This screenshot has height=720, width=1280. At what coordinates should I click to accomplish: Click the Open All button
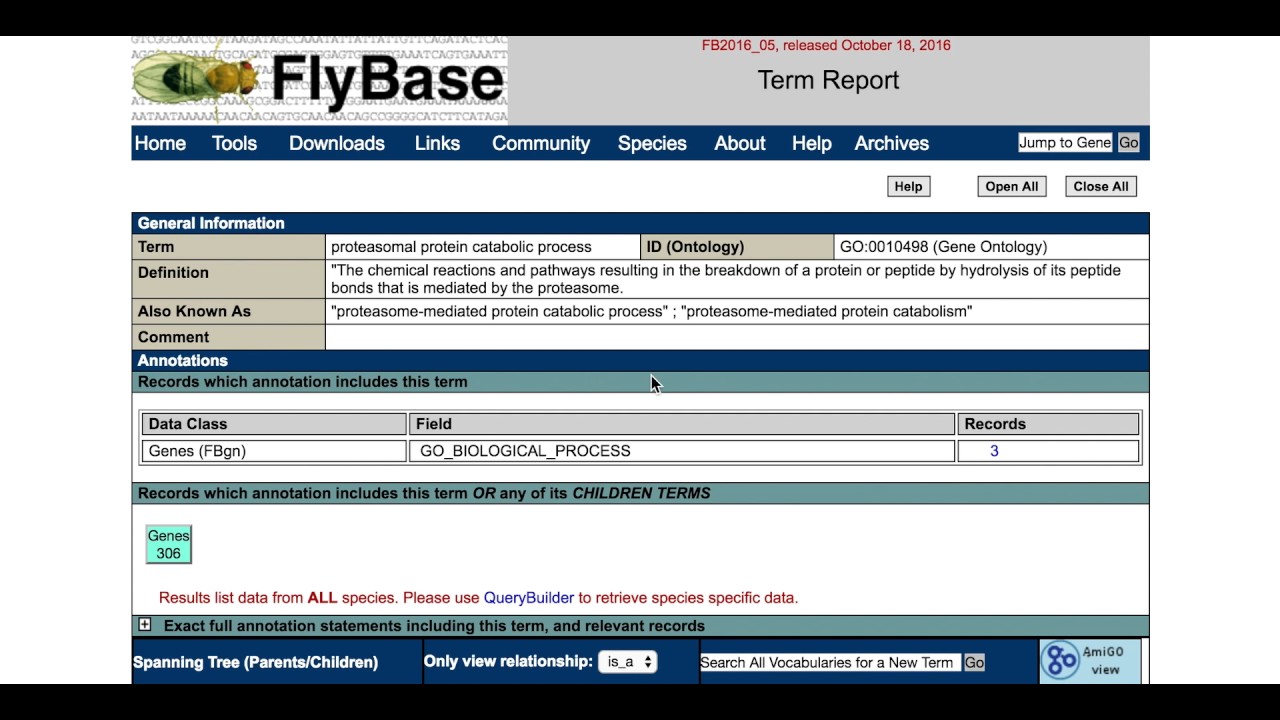[1012, 186]
